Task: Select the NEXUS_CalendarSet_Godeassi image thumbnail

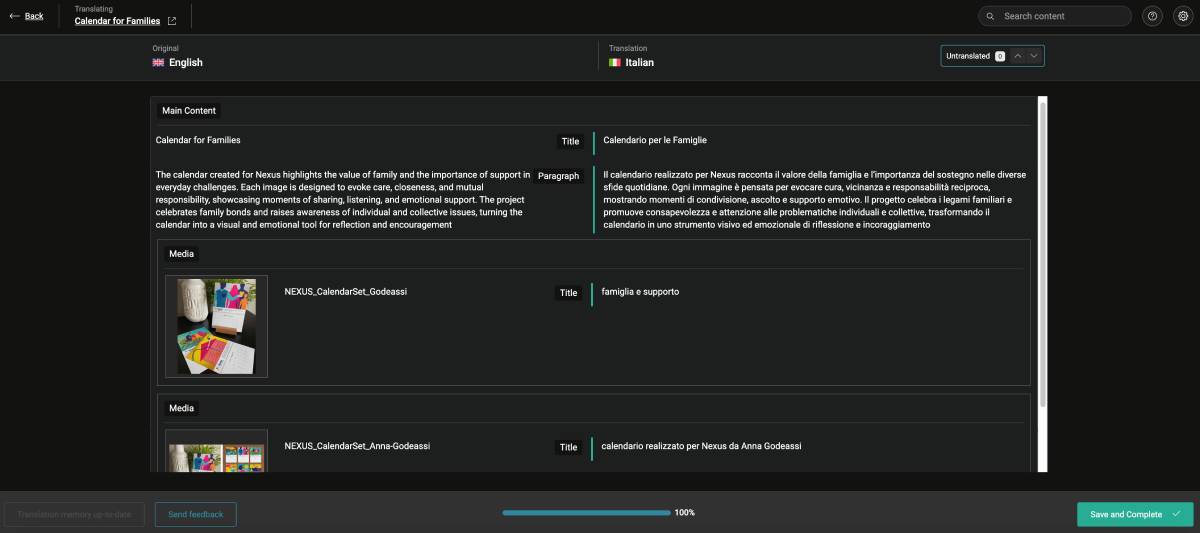Action: (x=216, y=326)
